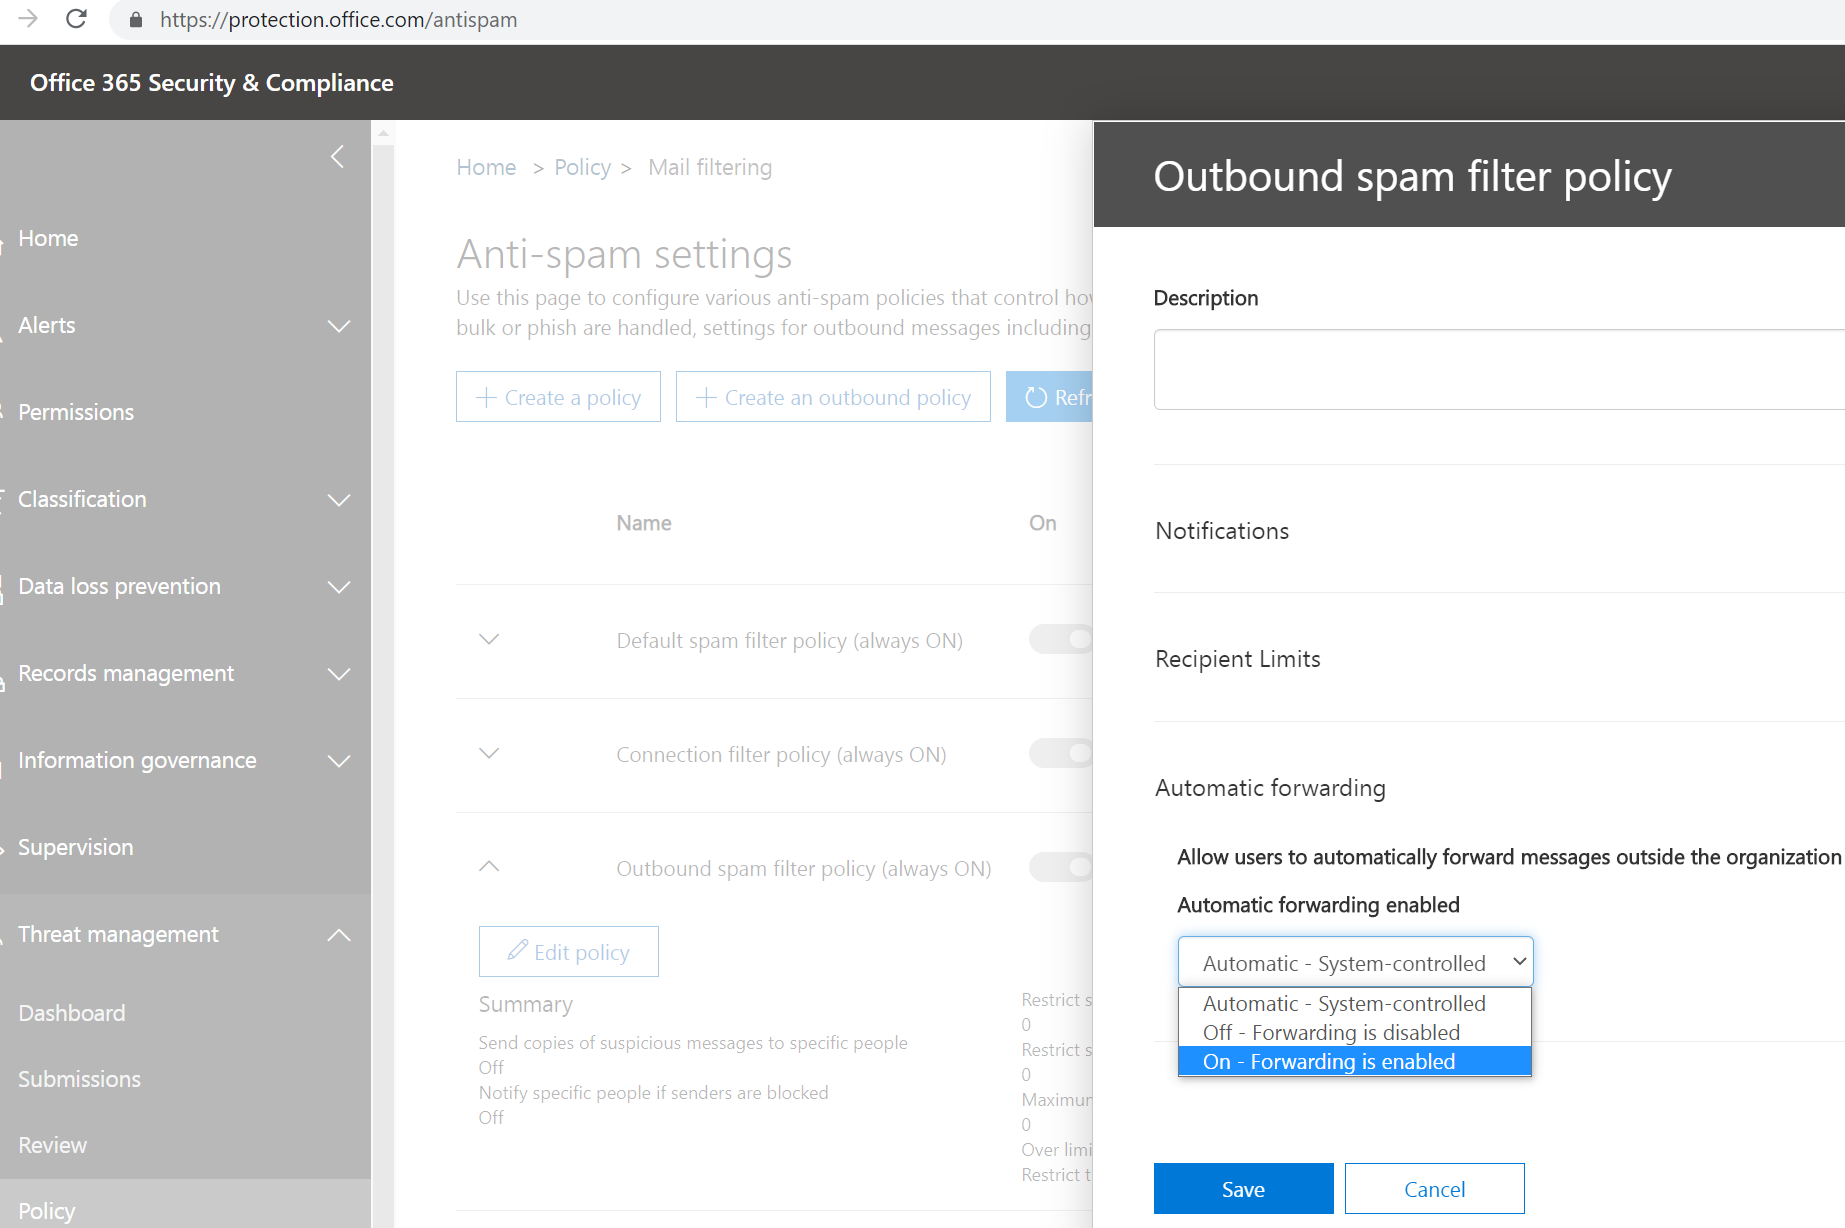Image resolution: width=1845 pixels, height=1228 pixels.
Task: Save the outbound spam filter policy
Action: [x=1243, y=1189]
